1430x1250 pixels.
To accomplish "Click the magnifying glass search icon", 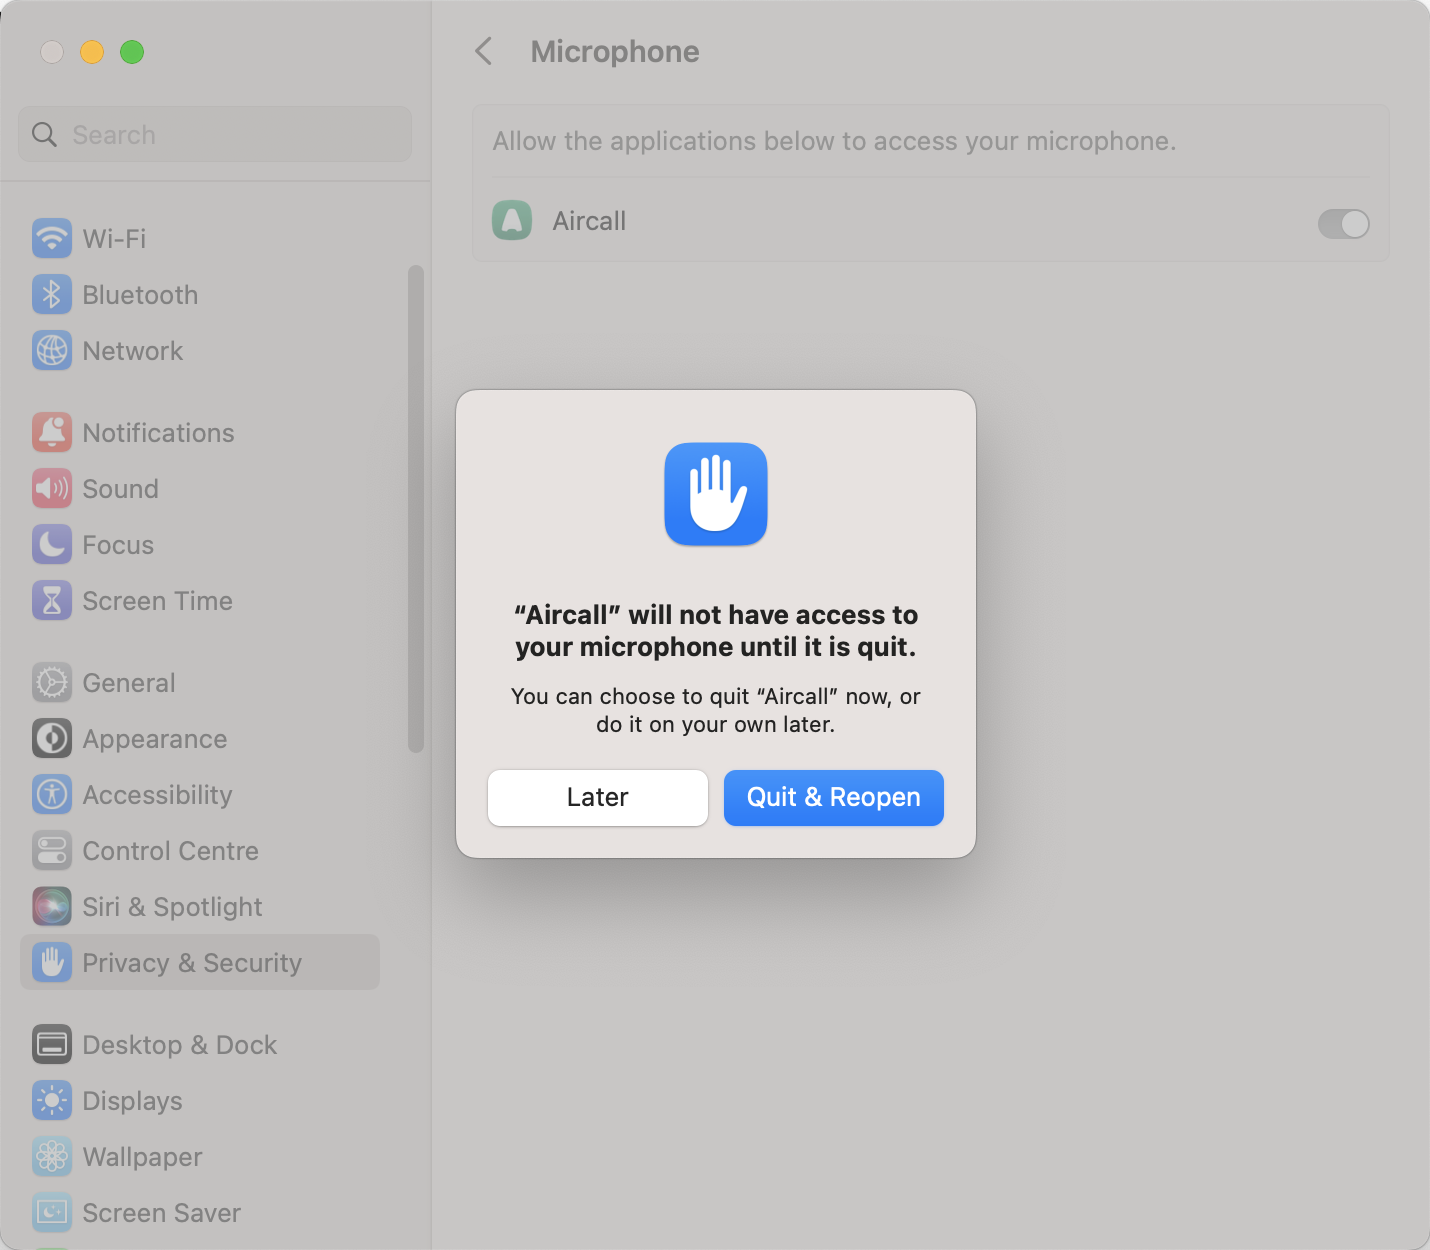I will (x=44, y=134).
